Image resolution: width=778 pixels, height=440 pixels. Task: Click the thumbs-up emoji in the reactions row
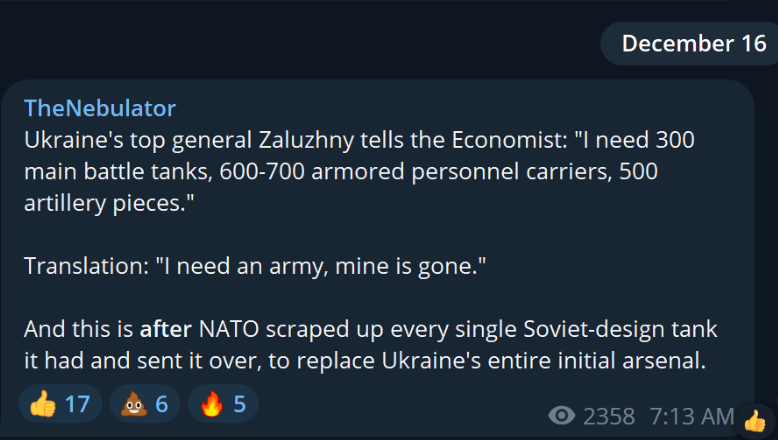(x=42, y=405)
